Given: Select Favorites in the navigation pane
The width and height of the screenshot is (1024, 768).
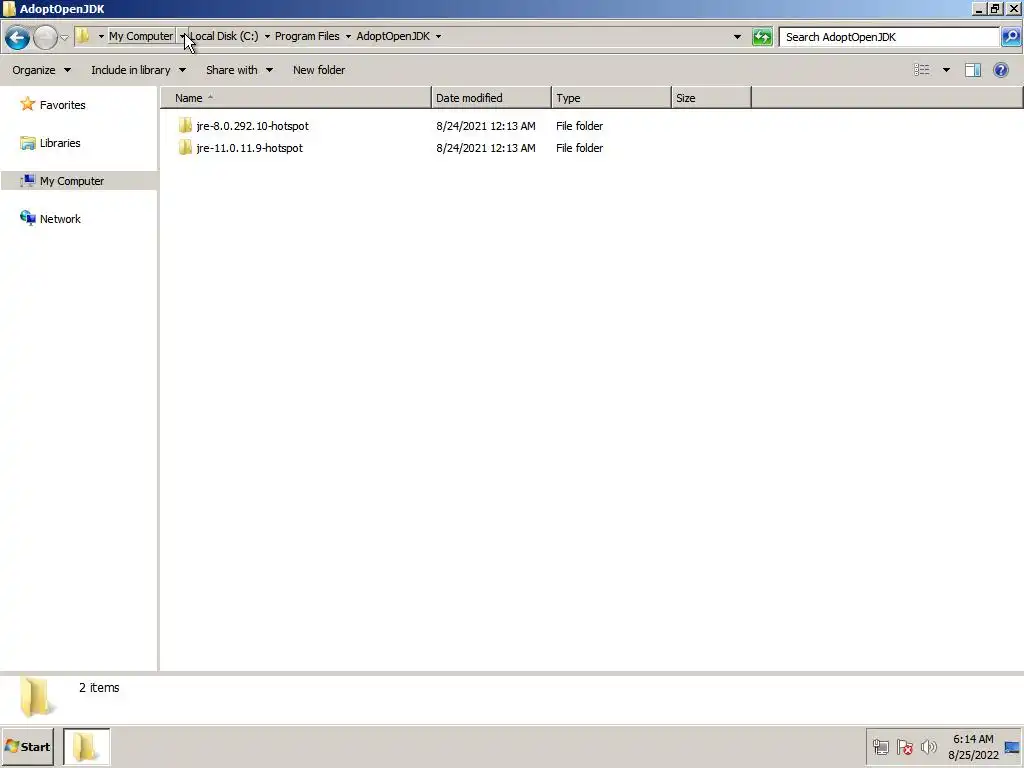Looking at the screenshot, I should [63, 105].
